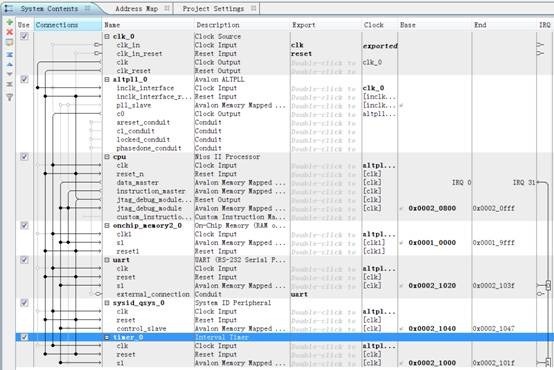The image size is (554, 370).
Task: Click the Move to top icon
Action: coord(10,55)
